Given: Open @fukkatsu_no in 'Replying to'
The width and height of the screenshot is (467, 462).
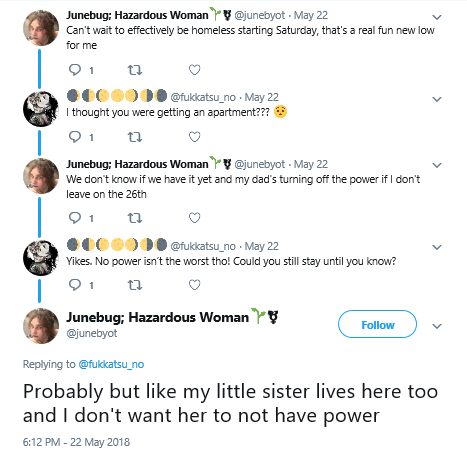Looking at the screenshot, I should [111, 364].
